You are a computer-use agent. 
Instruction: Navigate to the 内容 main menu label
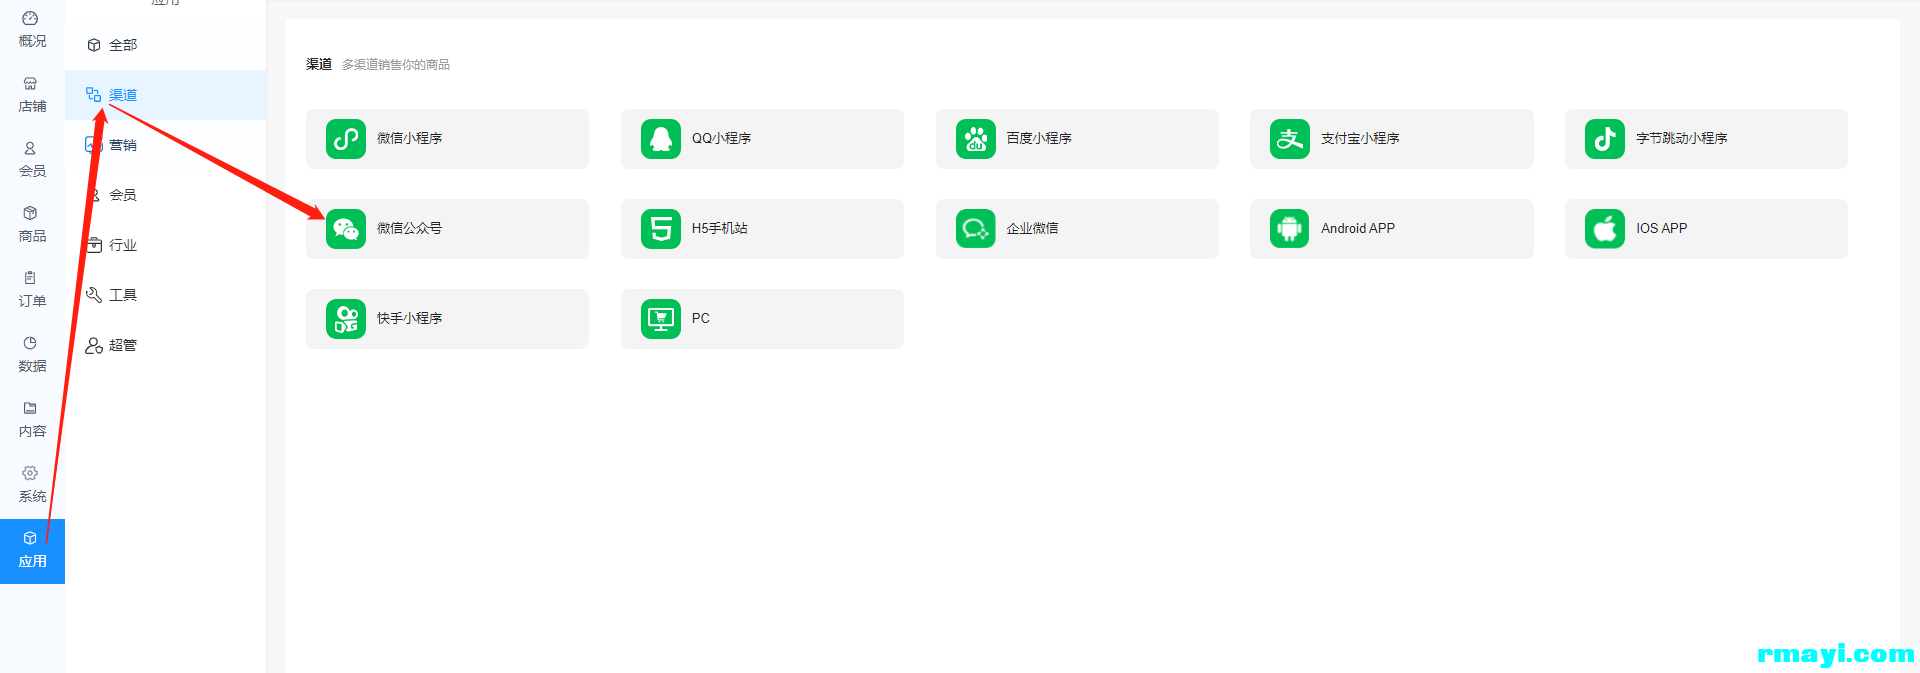32,431
